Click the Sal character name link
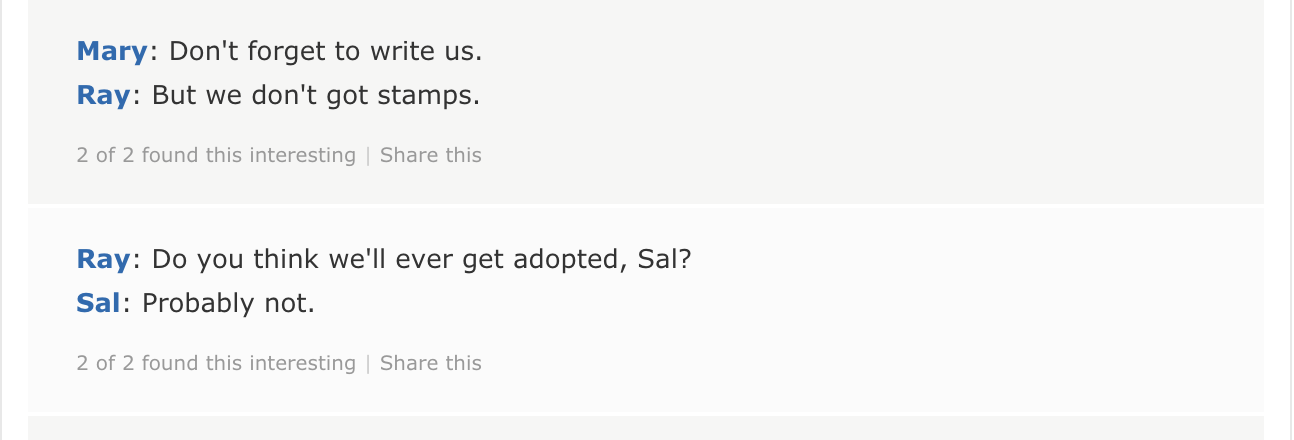The width and height of the screenshot is (1294, 440). (x=98, y=303)
